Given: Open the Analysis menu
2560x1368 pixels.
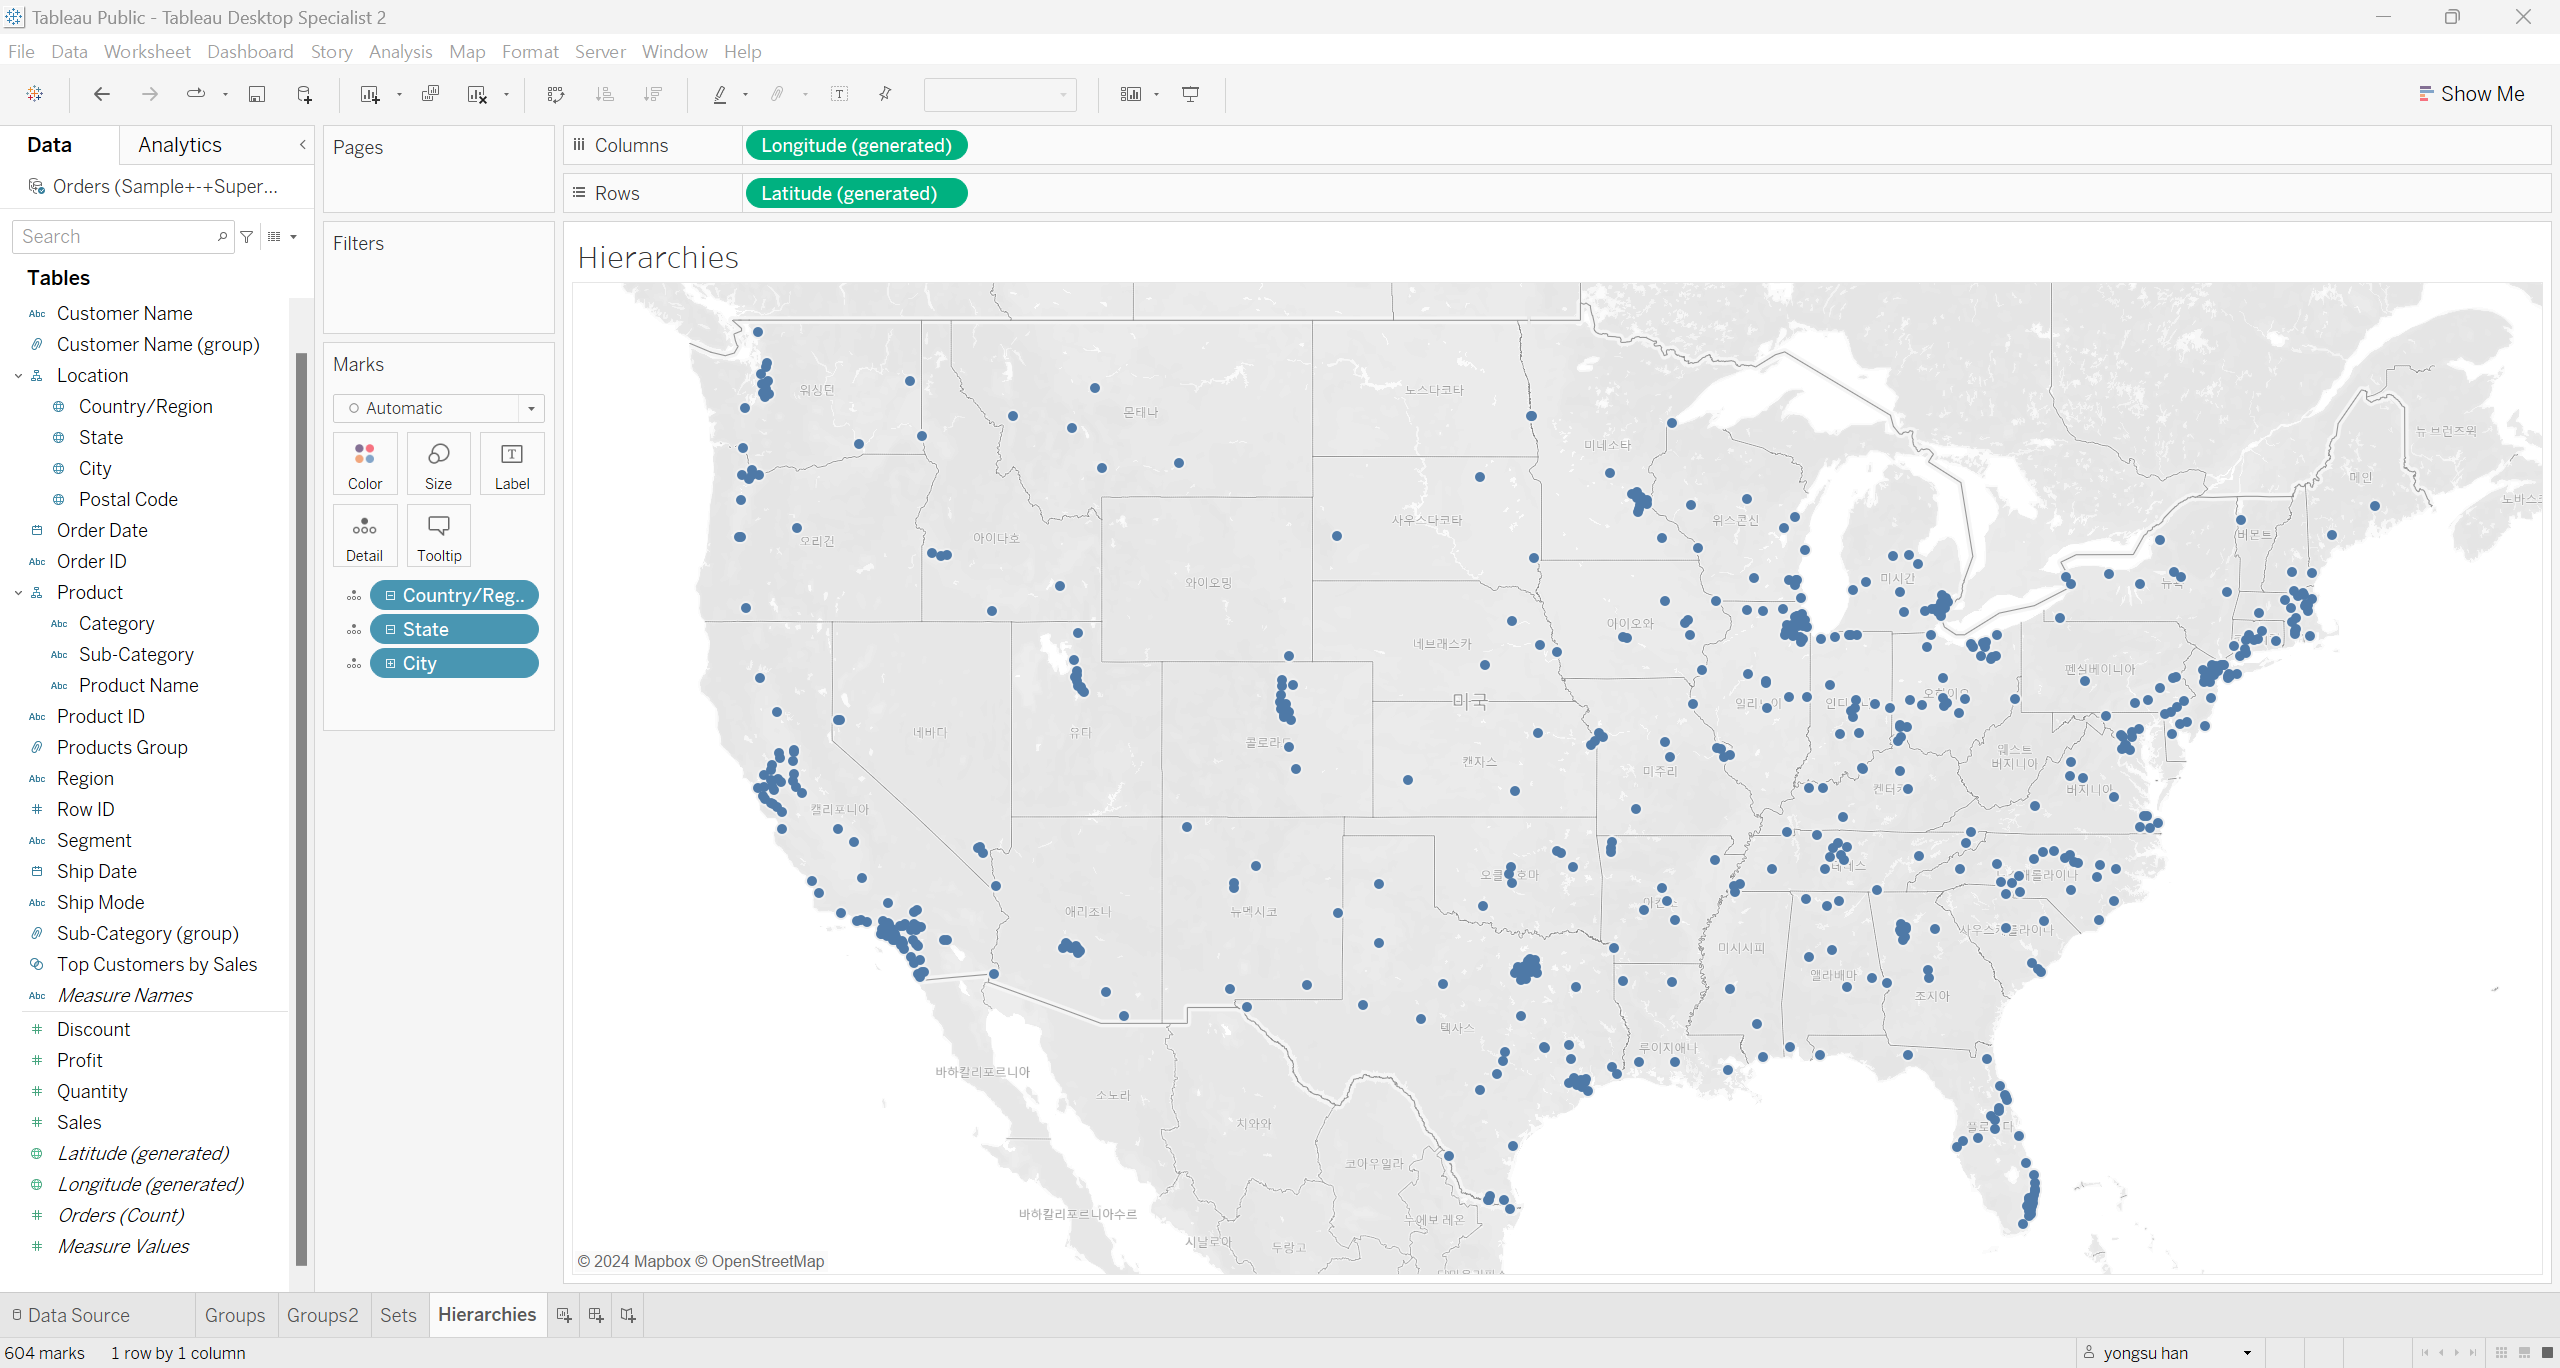Looking at the screenshot, I should tap(400, 52).
